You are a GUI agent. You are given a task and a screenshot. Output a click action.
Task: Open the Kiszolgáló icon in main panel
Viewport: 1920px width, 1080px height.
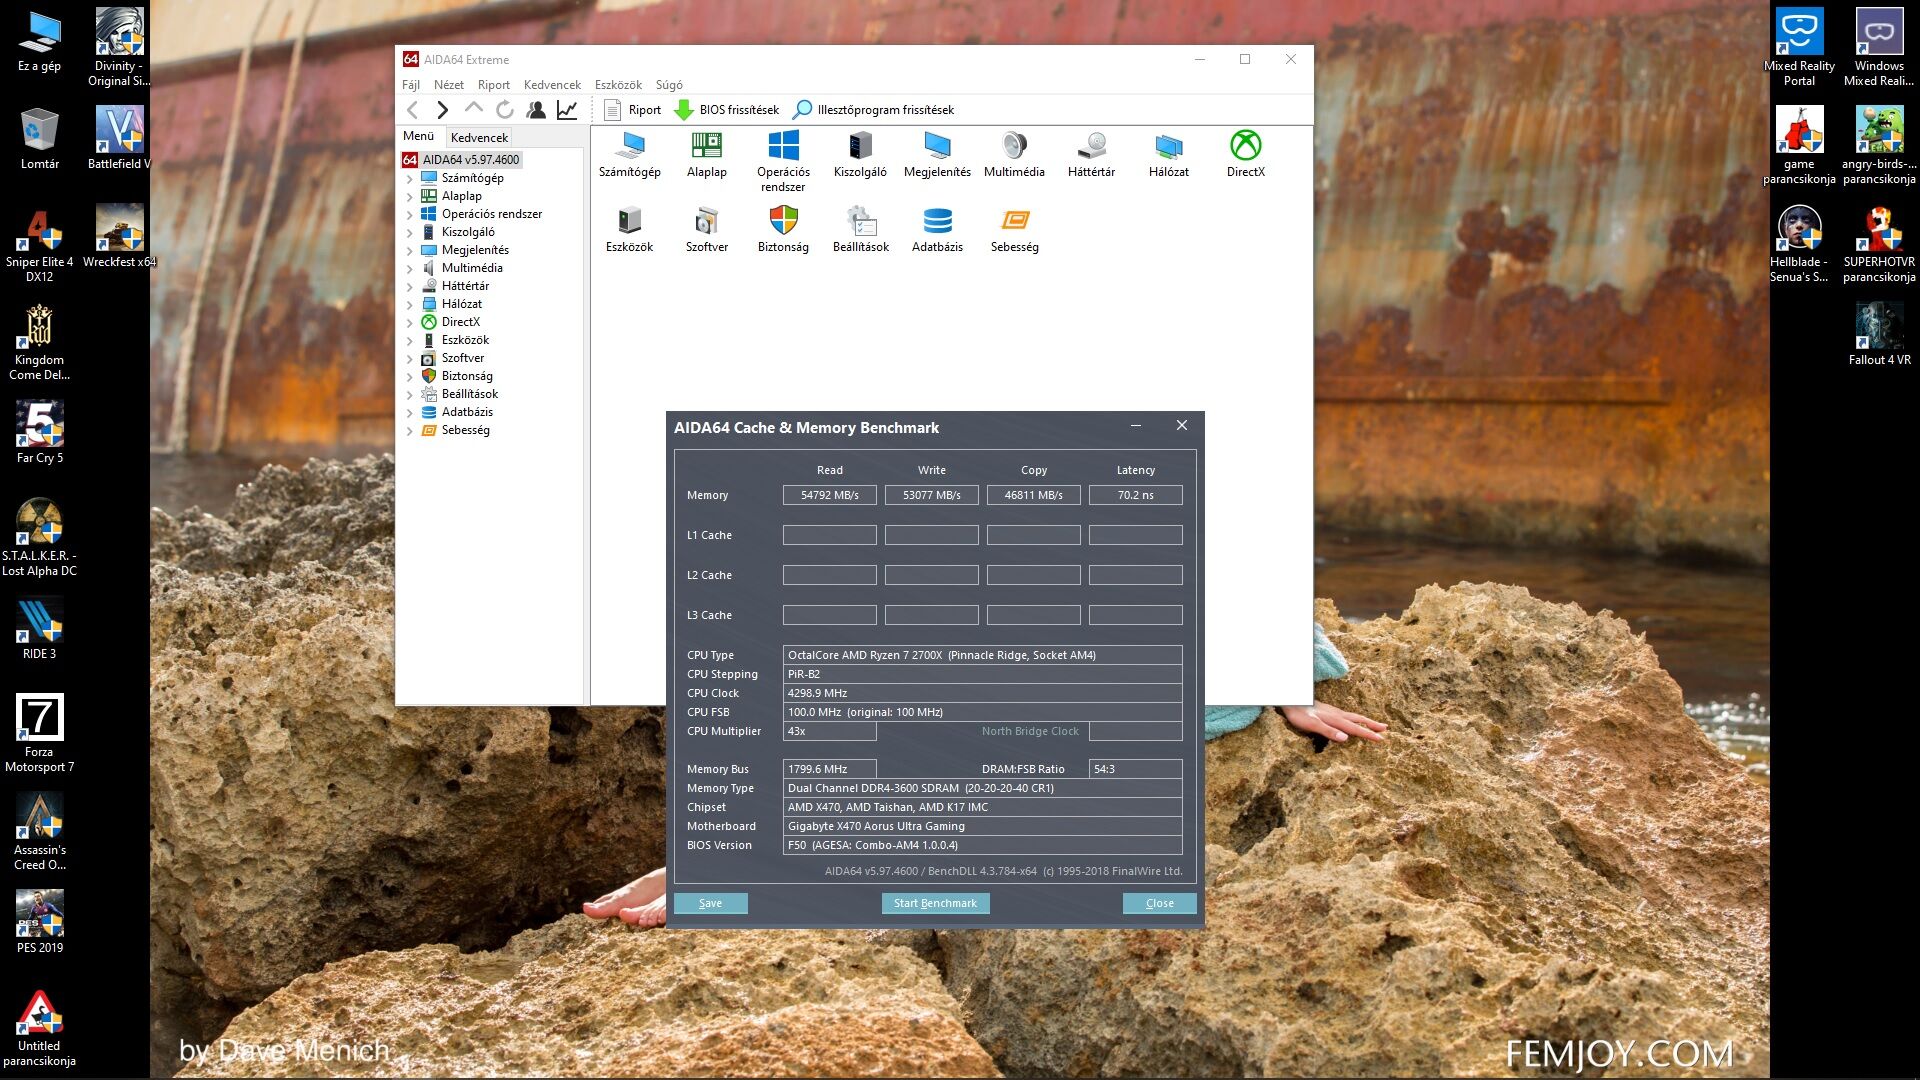[x=860, y=155]
